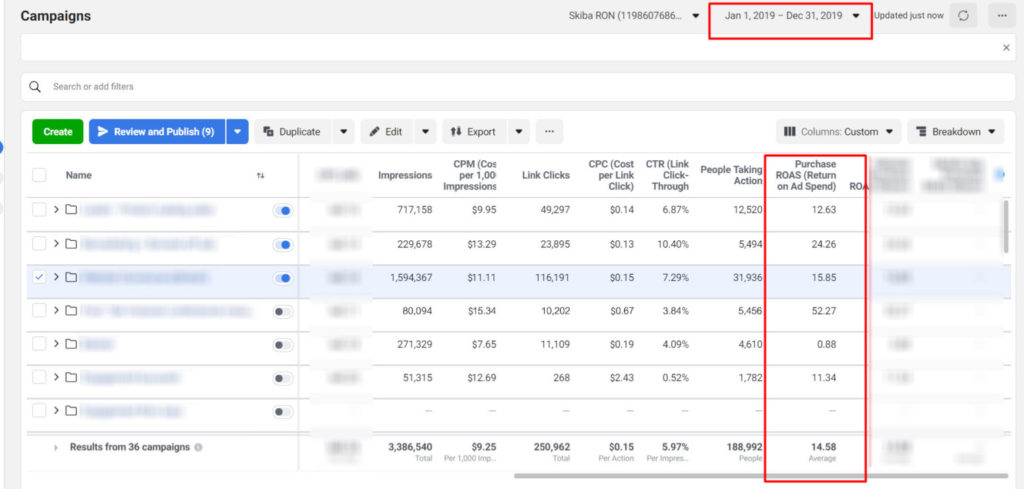Click the search magnifier icon
Viewport: 1024px width, 489px height.
(x=36, y=87)
